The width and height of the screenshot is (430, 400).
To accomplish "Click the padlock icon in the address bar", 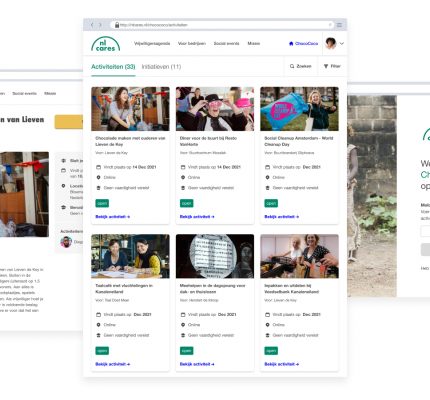I will (x=117, y=25).
